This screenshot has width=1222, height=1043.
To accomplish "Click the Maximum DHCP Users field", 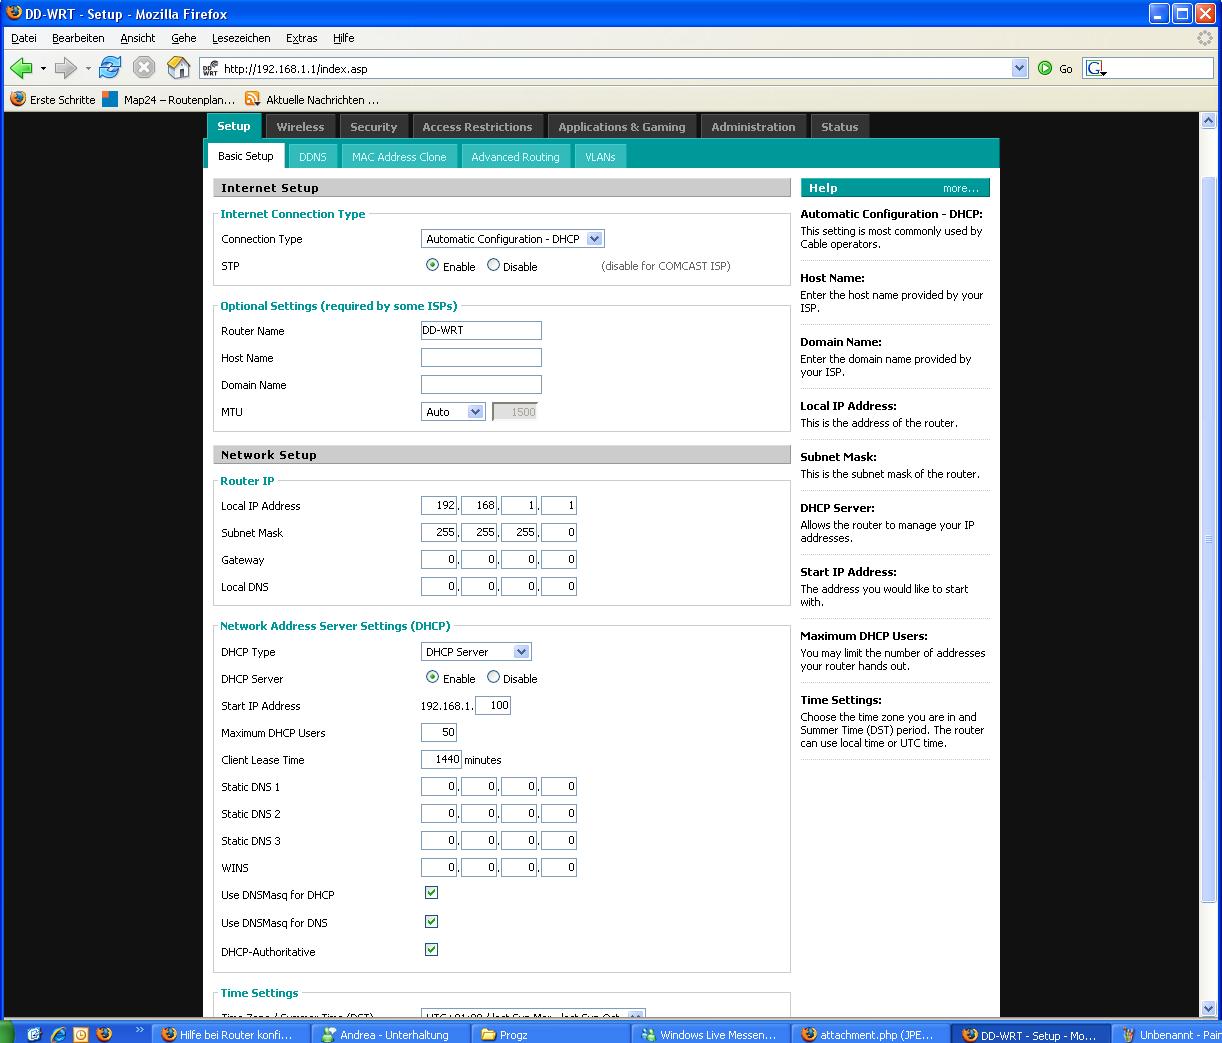I will (439, 732).
